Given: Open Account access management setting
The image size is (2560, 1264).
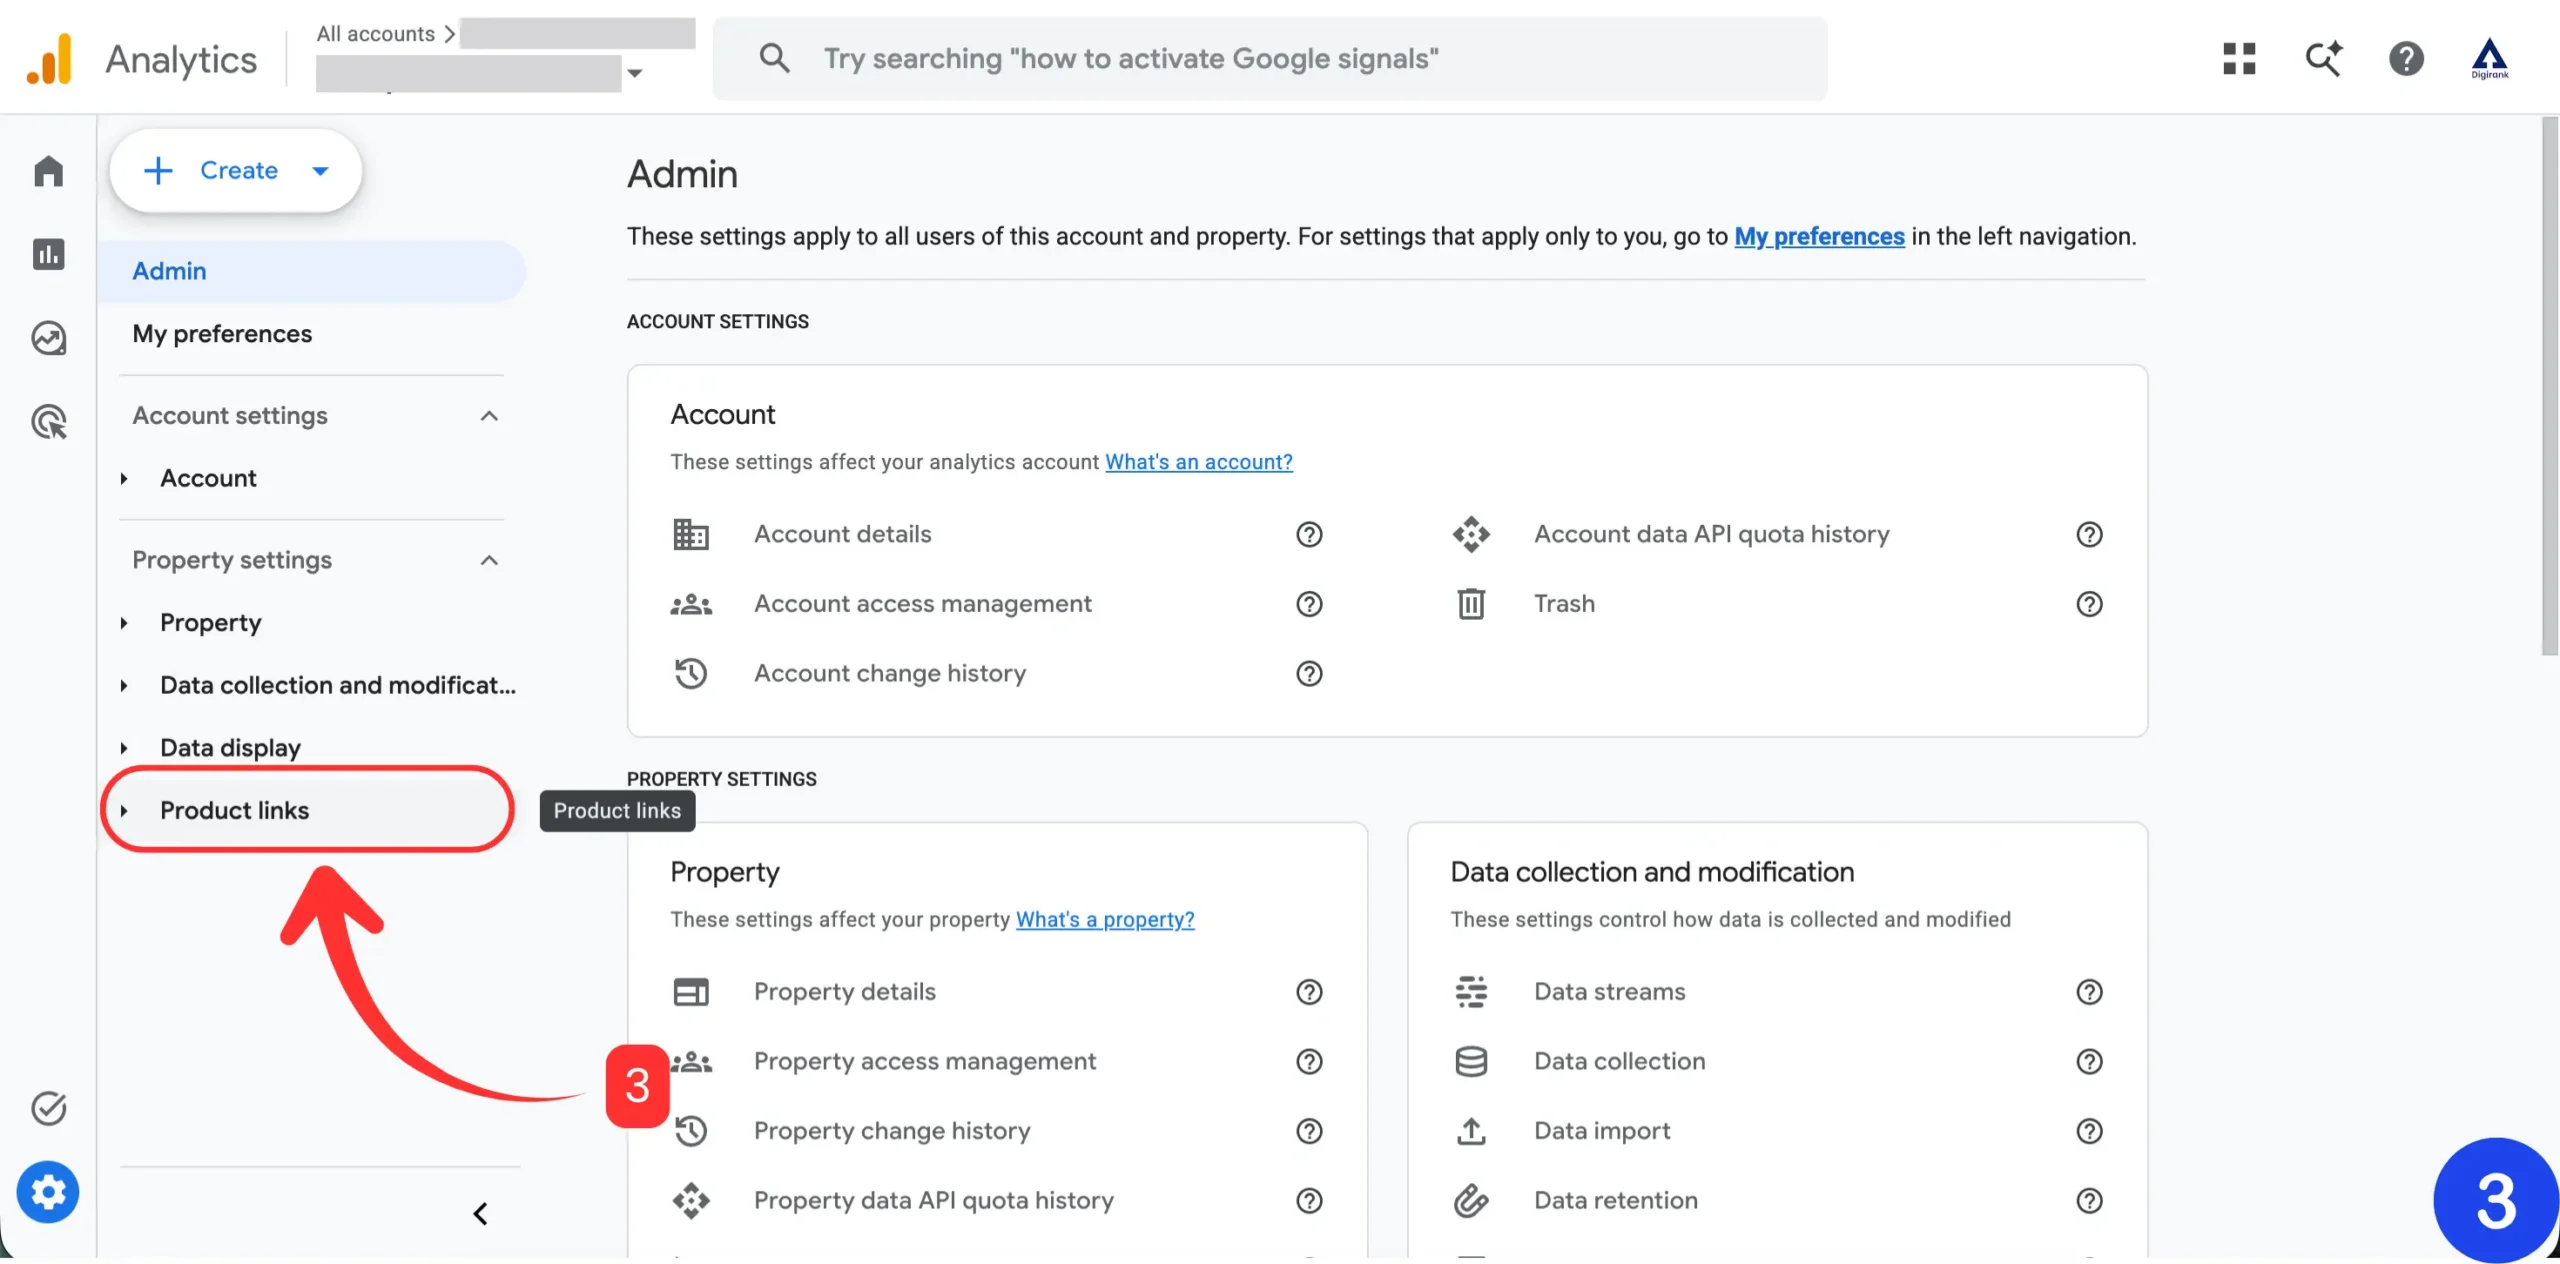Looking at the screenshot, I should [x=922, y=604].
